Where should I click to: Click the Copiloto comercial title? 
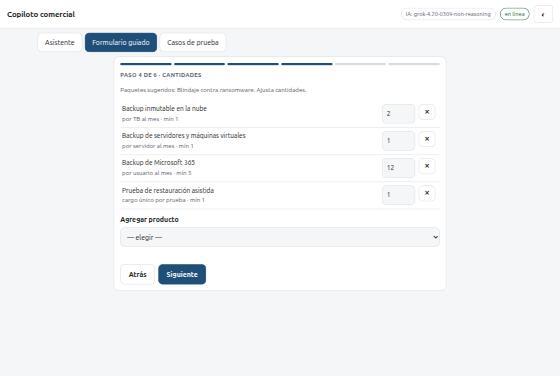[41, 14]
